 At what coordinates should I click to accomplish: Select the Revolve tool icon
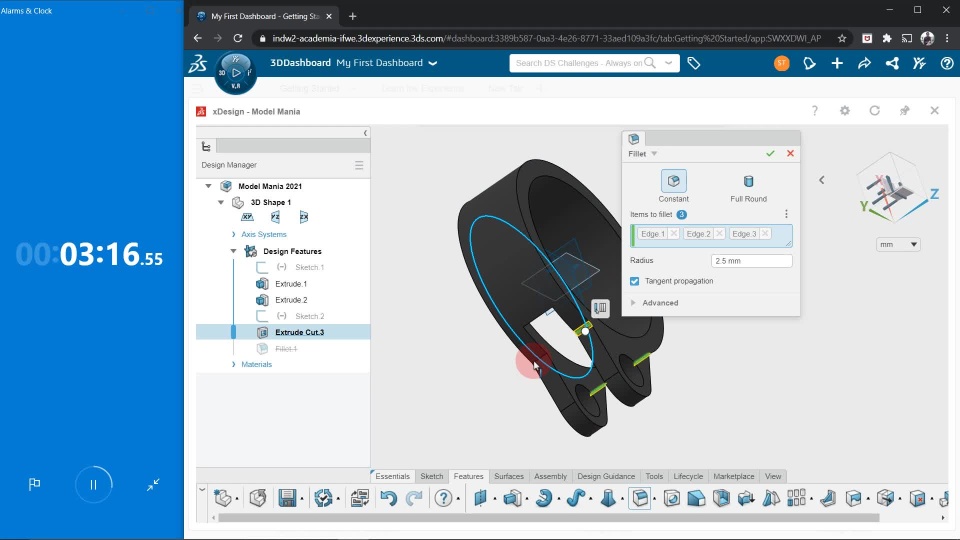(544, 498)
